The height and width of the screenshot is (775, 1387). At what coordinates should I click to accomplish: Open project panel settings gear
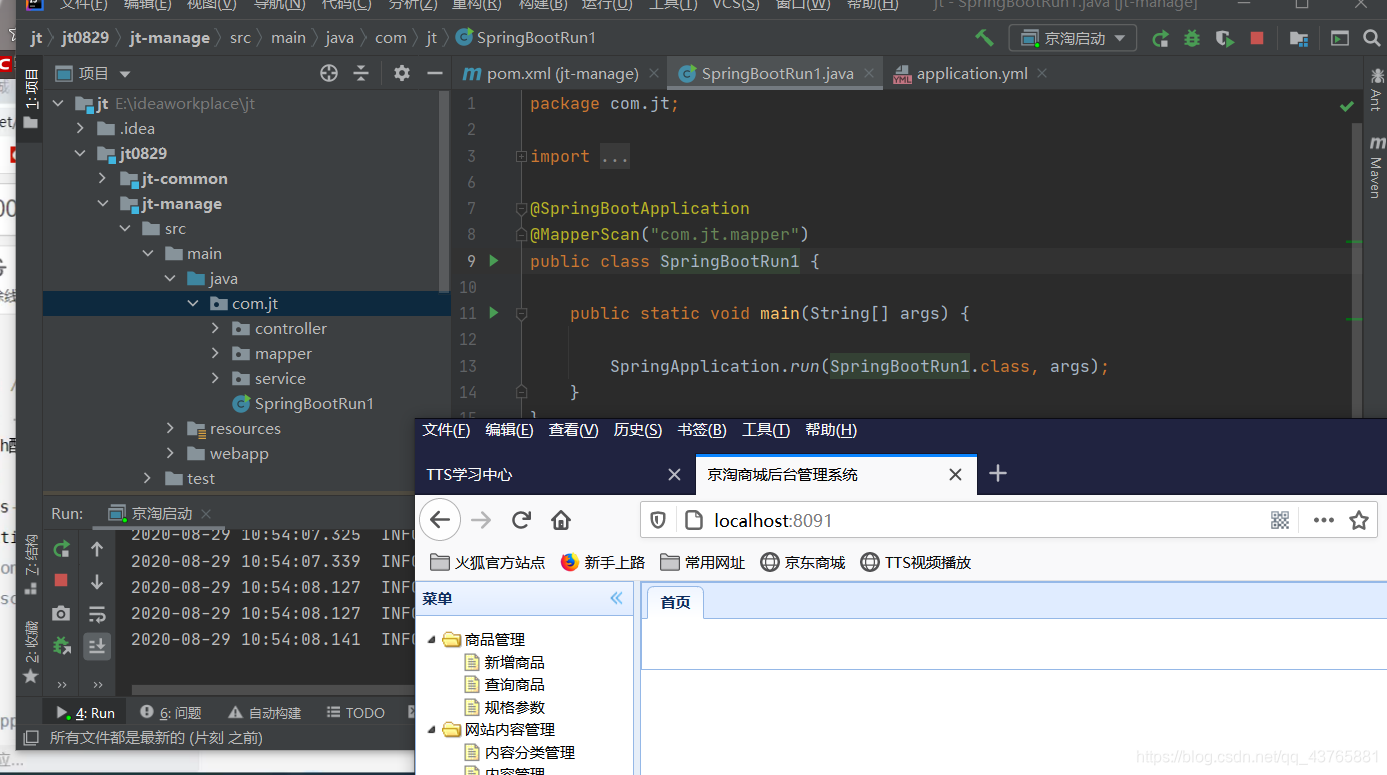pyautogui.click(x=402, y=73)
